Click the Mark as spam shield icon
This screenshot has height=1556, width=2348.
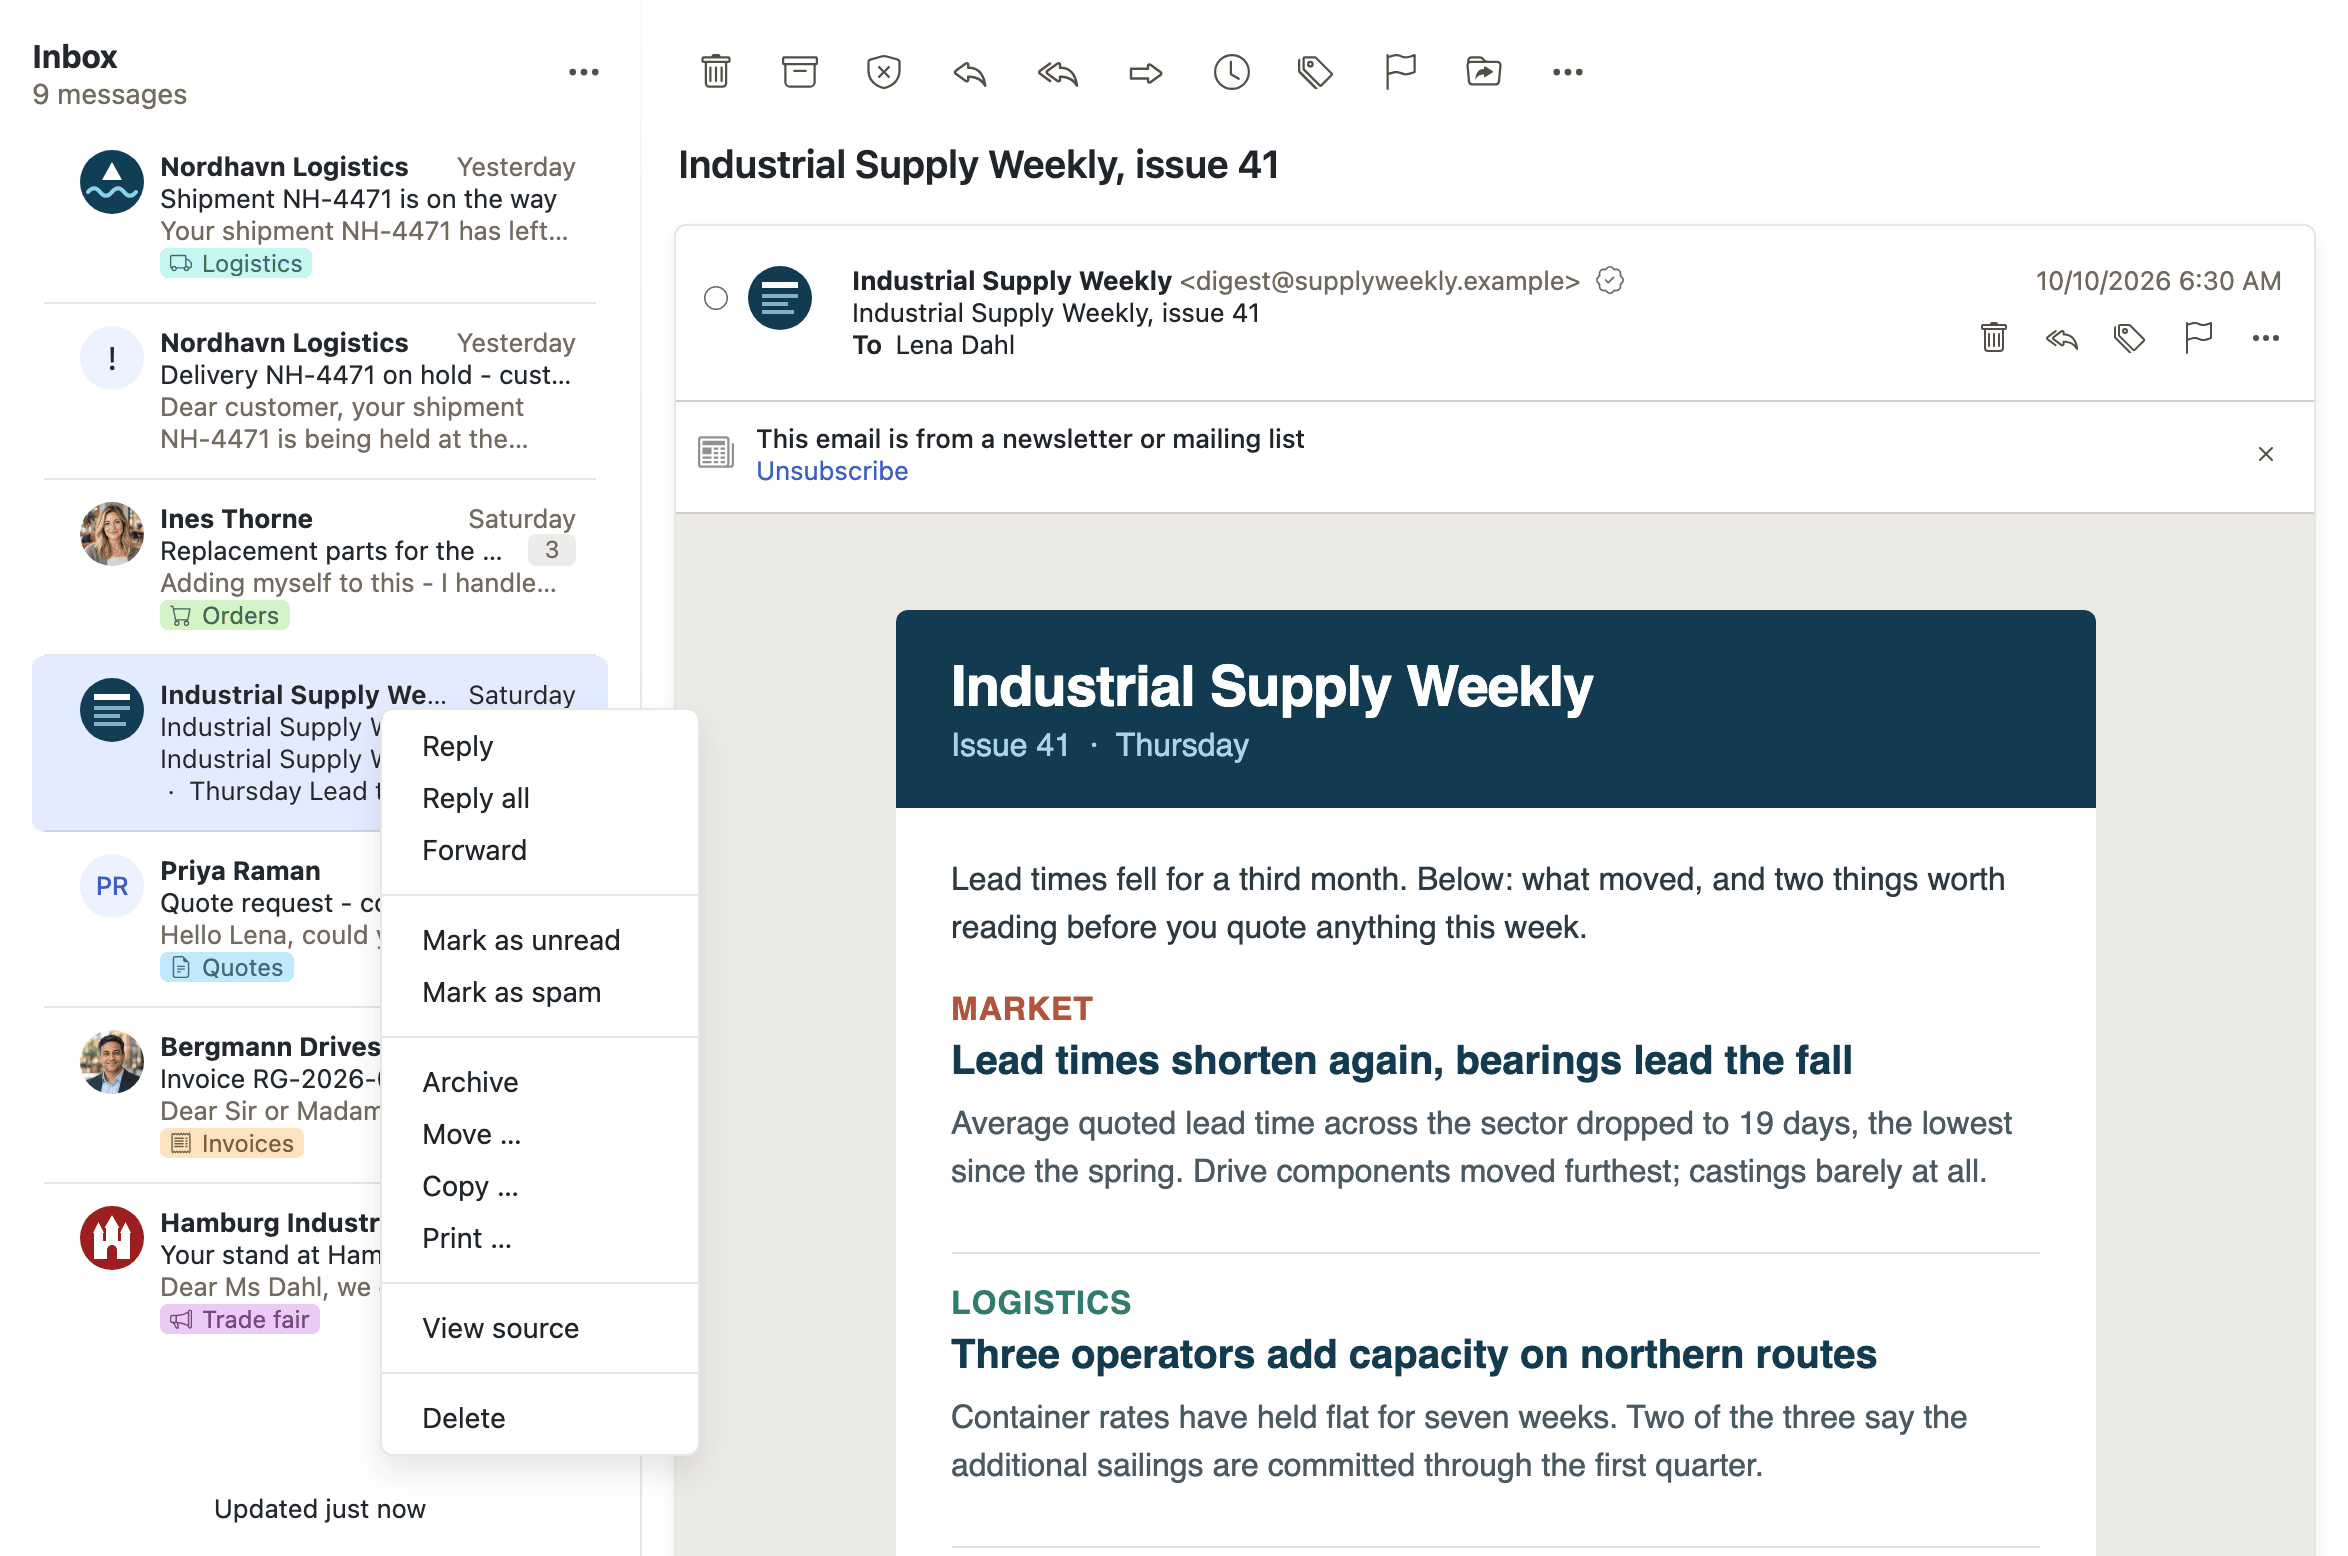883,72
